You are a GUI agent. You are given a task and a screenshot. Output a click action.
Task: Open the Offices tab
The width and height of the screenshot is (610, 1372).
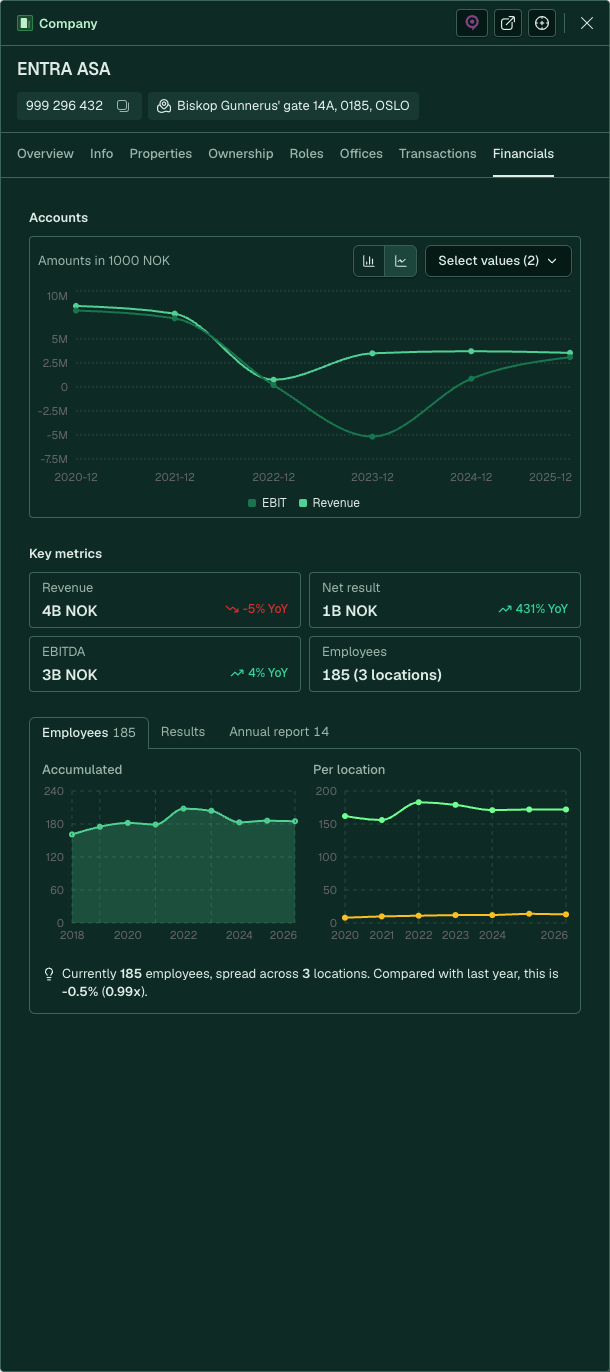(361, 154)
